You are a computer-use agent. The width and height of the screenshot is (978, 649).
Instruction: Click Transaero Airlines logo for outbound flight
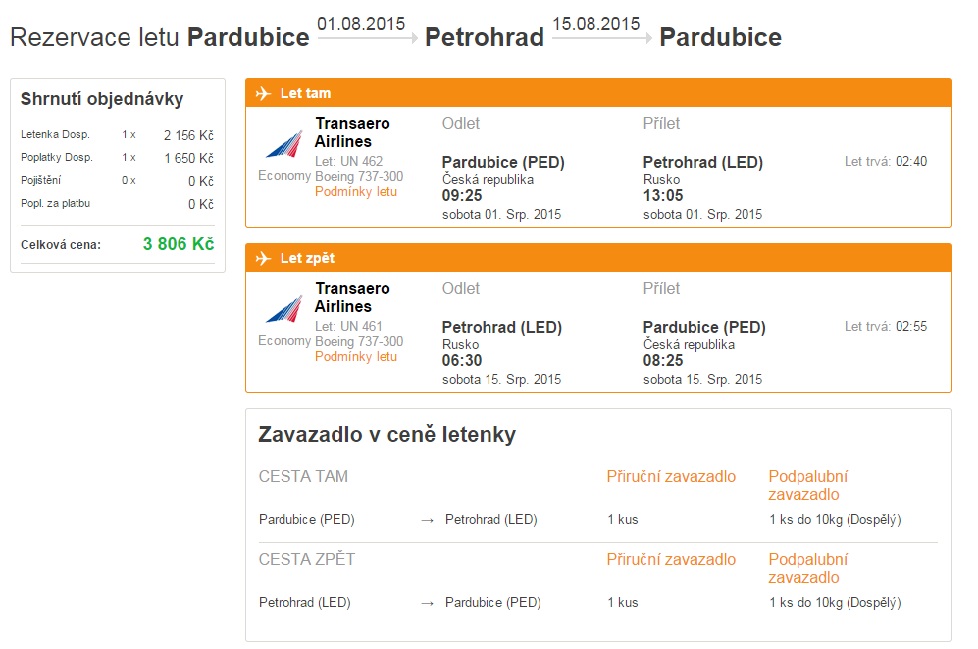284,145
